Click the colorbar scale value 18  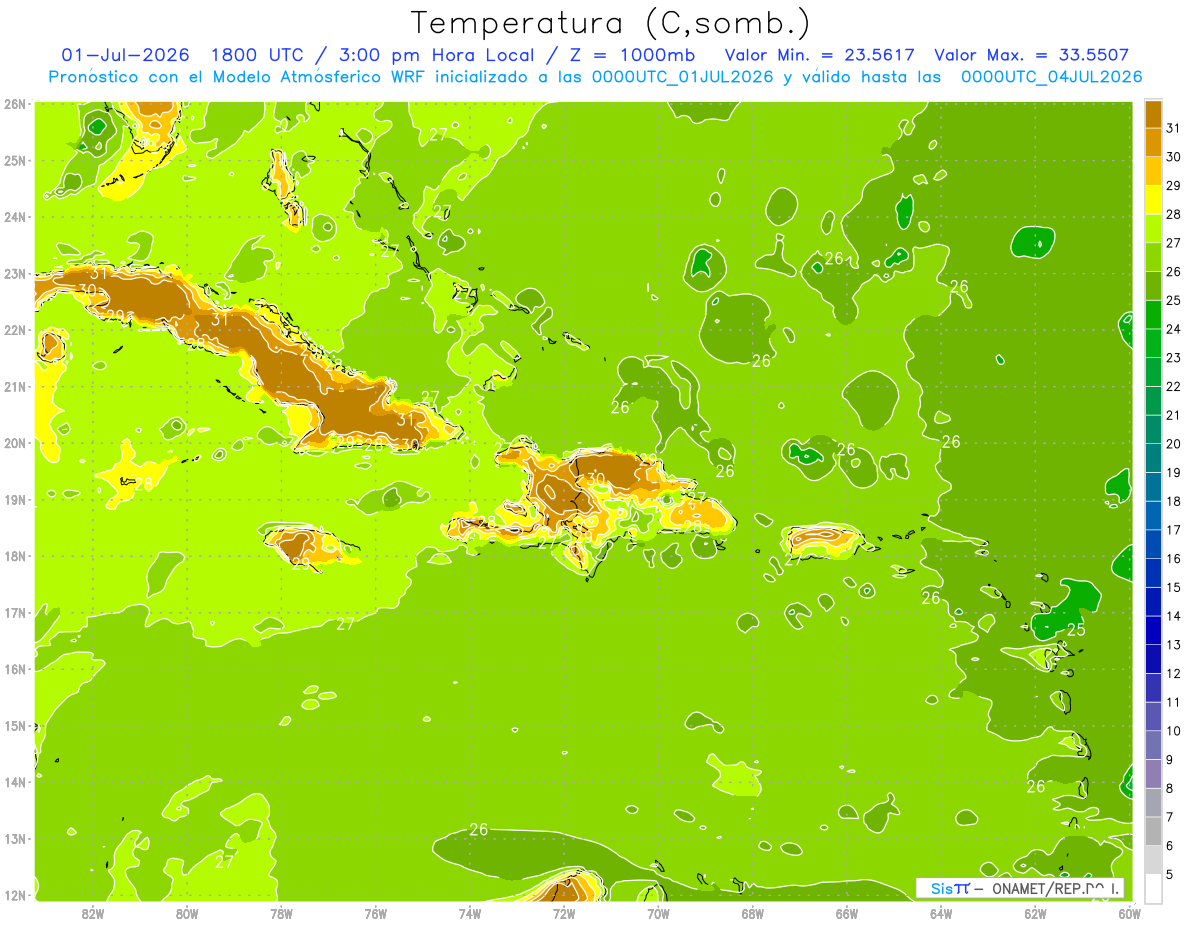pos(1174,501)
